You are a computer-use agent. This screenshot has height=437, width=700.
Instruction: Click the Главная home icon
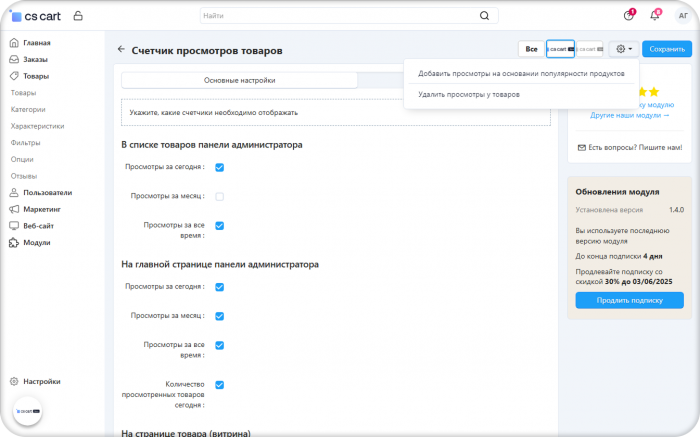(14, 43)
